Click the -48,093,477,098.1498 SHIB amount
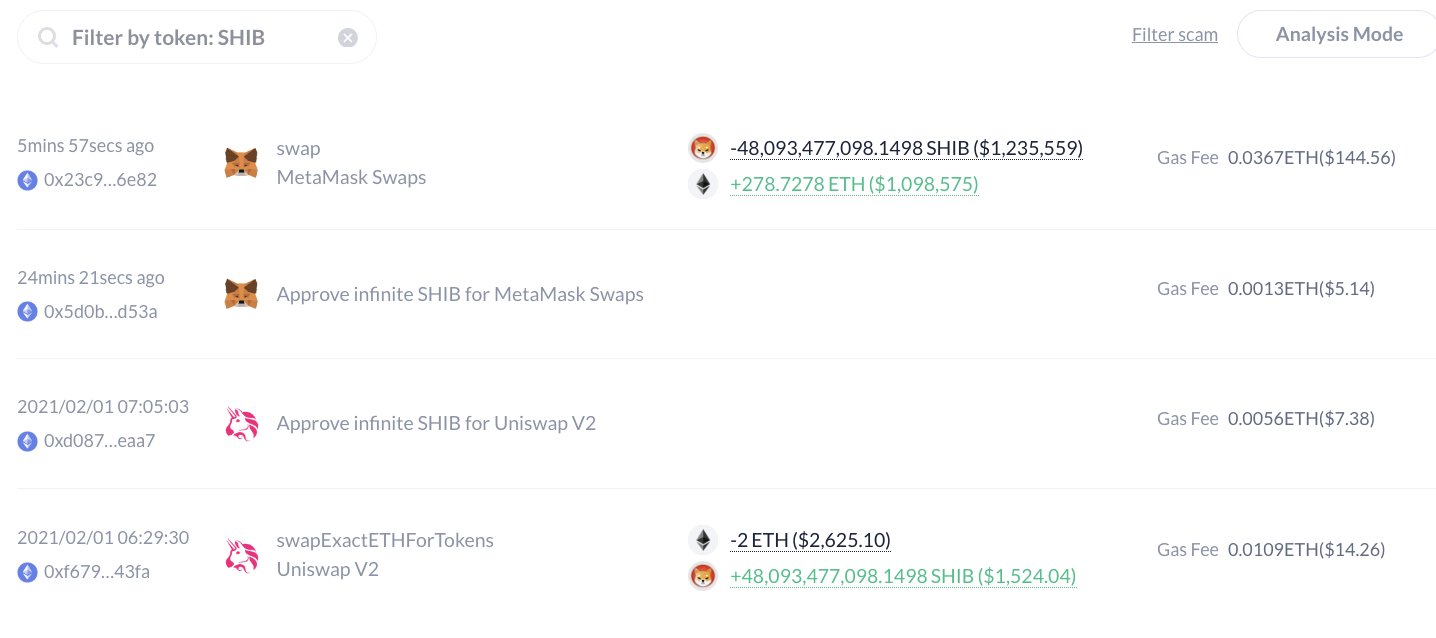Image resolution: width=1436 pixels, height=638 pixels. click(906, 149)
